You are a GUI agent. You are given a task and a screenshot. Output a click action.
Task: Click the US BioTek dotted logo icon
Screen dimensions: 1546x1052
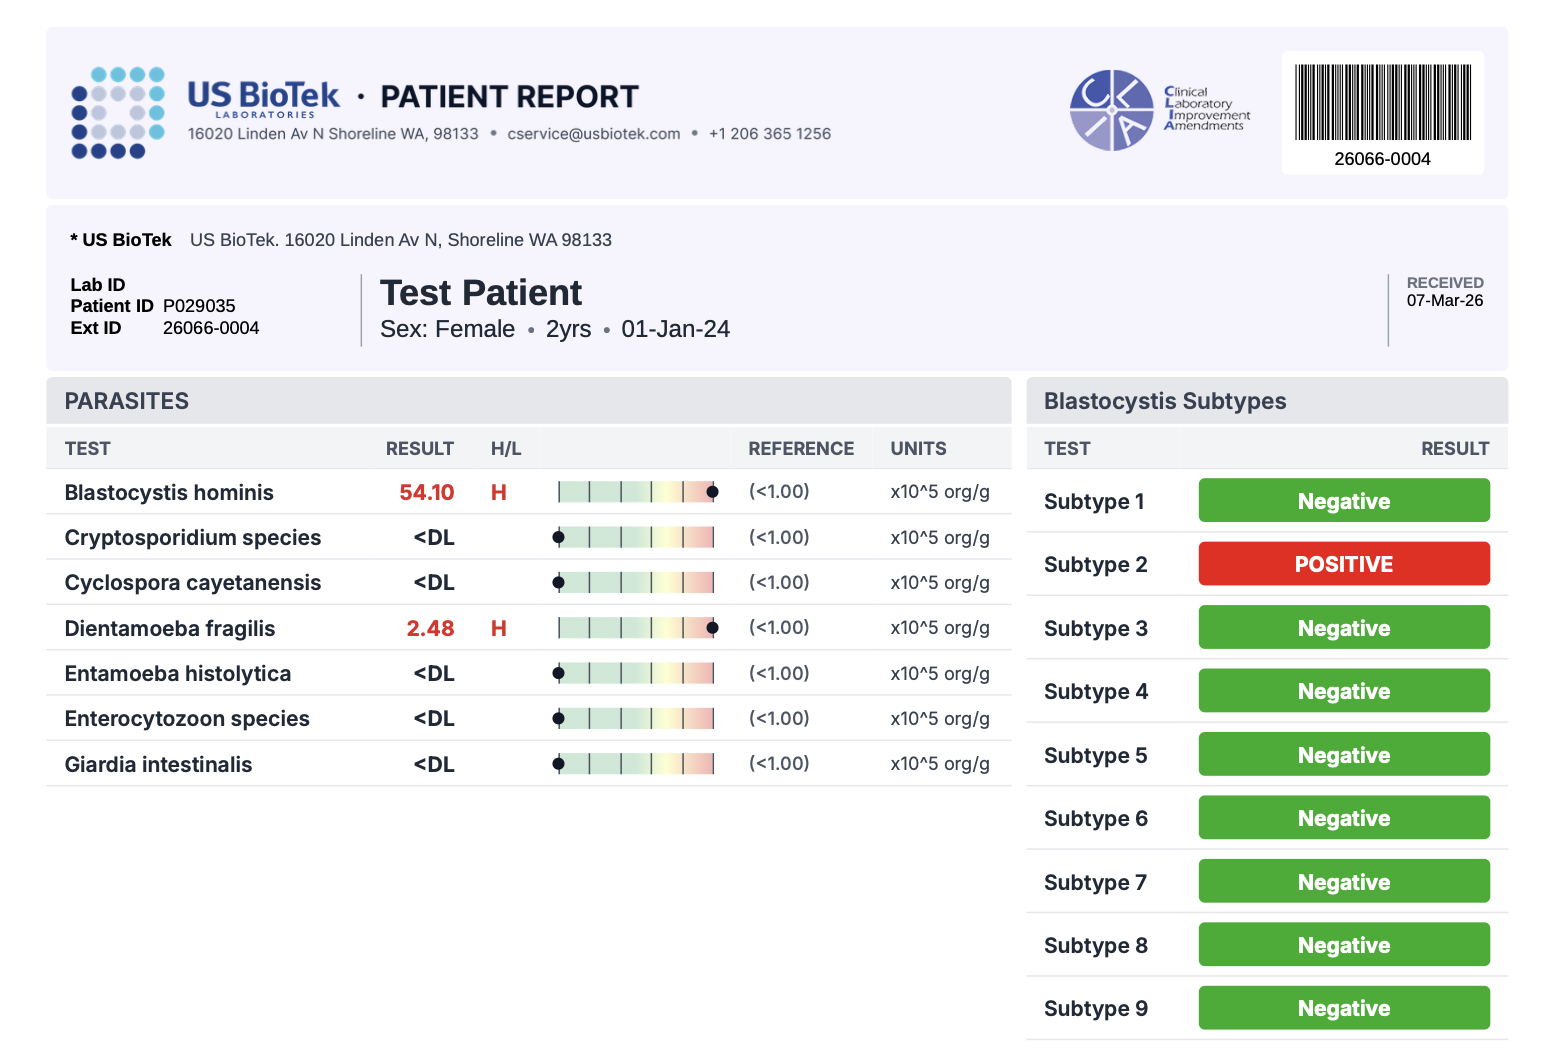coord(118,112)
